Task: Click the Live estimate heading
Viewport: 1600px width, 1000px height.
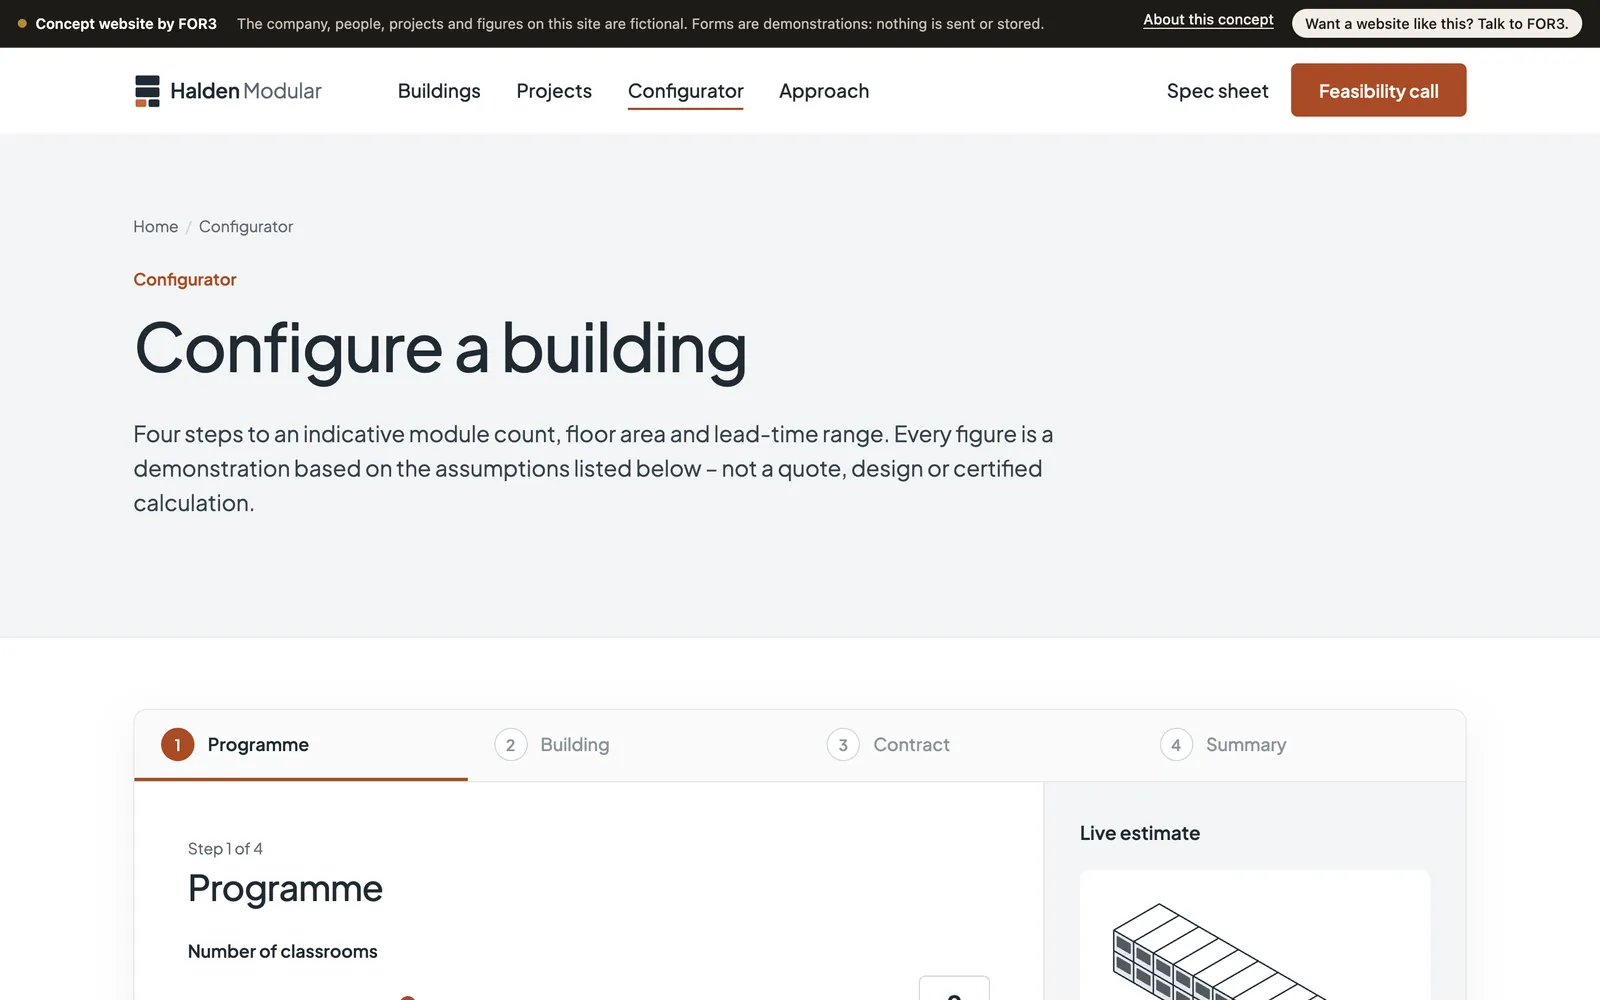Action: (1140, 833)
